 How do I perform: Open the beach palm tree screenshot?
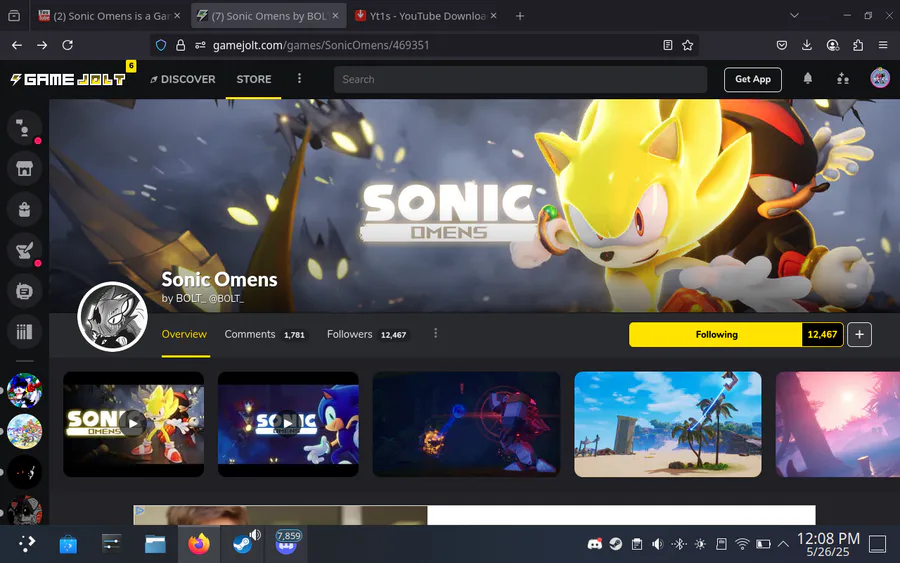coord(668,424)
